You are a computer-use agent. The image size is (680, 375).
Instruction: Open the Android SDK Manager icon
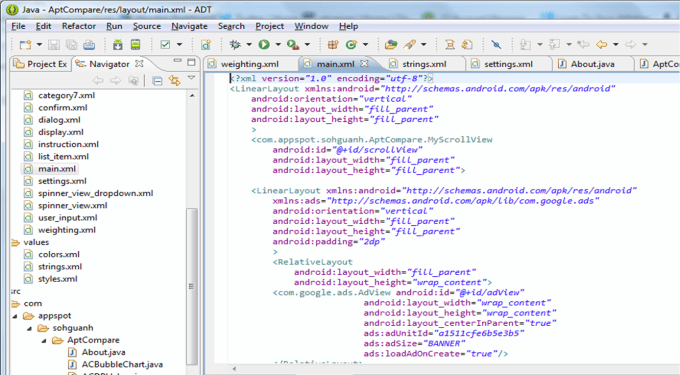(118, 45)
